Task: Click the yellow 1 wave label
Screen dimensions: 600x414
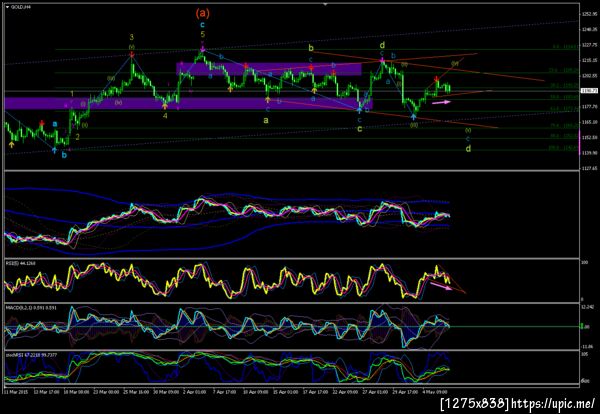Action: 72,94
